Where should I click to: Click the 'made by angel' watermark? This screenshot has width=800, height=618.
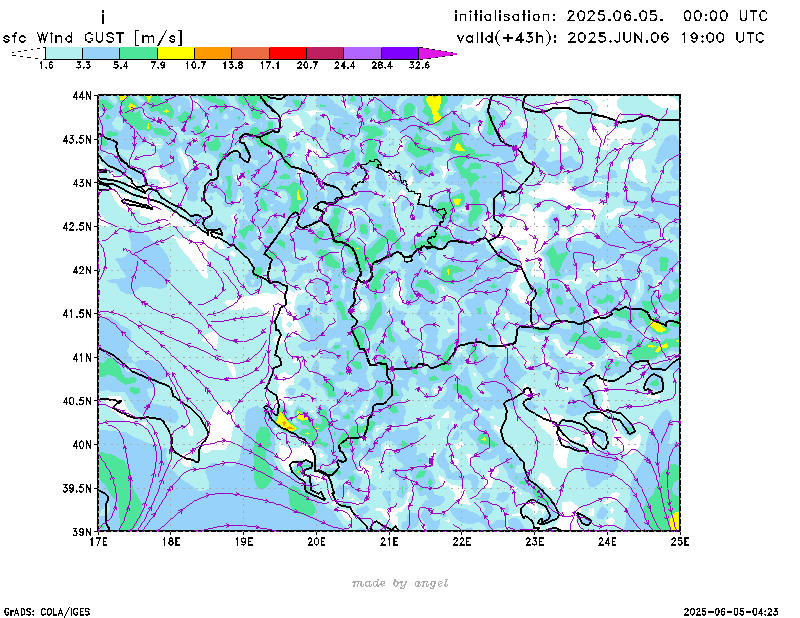click(x=400, y=583)
